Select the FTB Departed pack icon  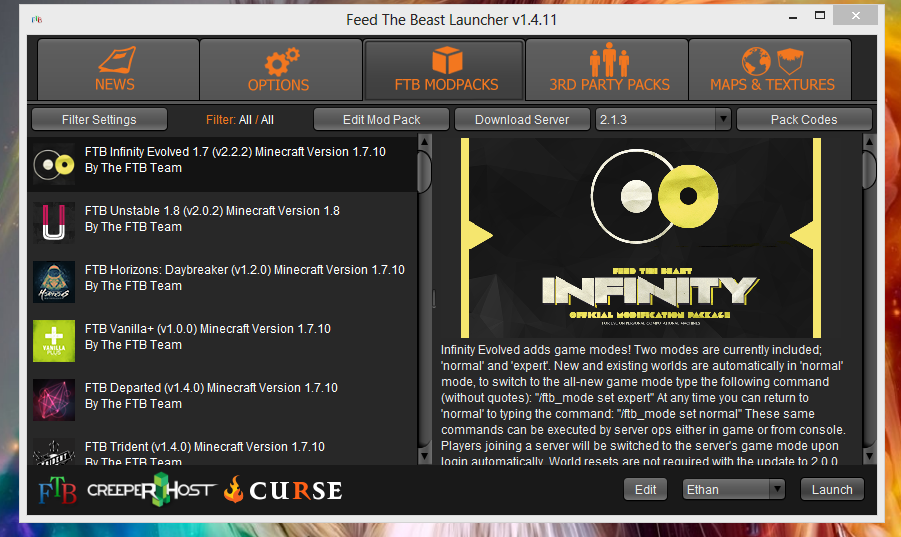[x=54, y=400]
